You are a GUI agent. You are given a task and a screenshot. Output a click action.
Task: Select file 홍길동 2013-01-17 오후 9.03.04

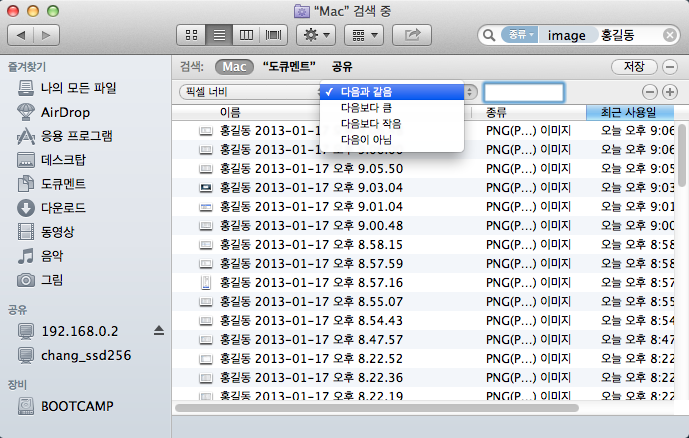pyautogui.click(x=311, y=188)
